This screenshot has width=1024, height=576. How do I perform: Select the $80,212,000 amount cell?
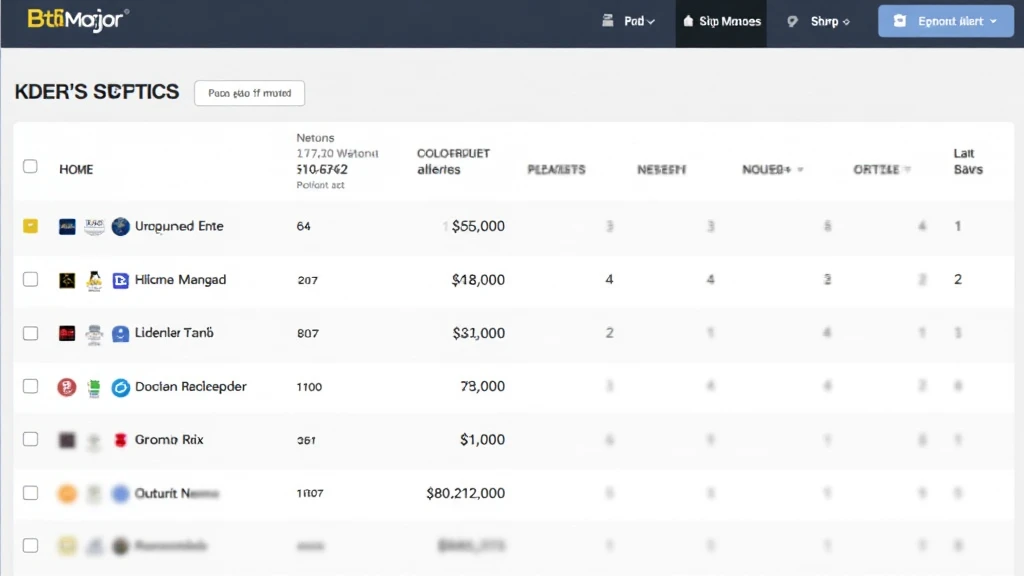pyautogui.click(x=466, y=493)
